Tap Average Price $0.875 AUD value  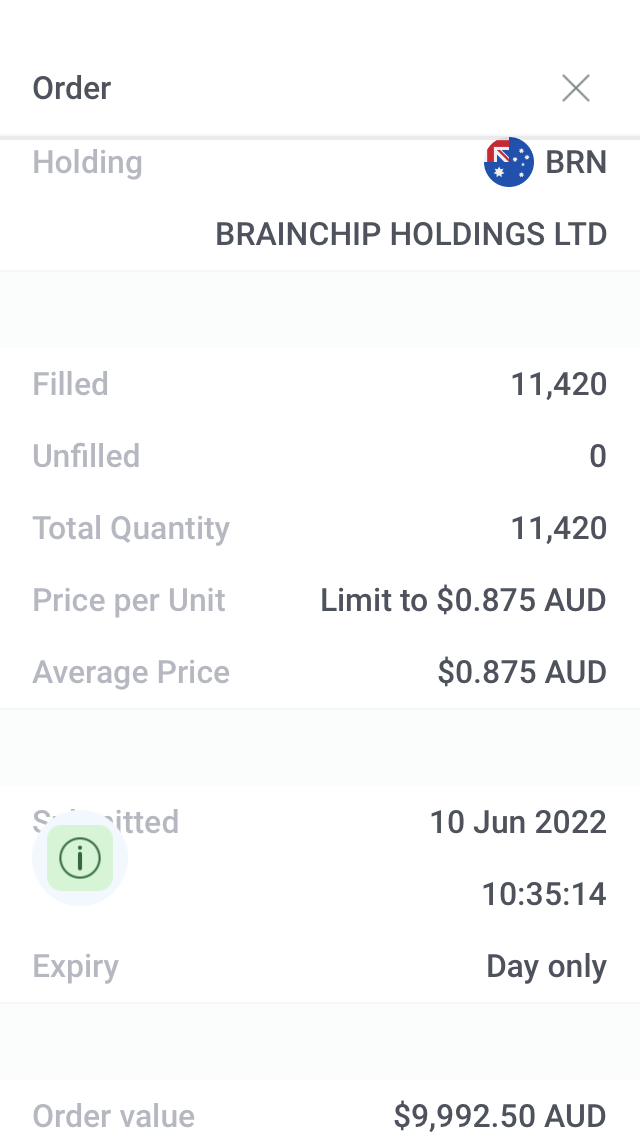click(522, 672)
